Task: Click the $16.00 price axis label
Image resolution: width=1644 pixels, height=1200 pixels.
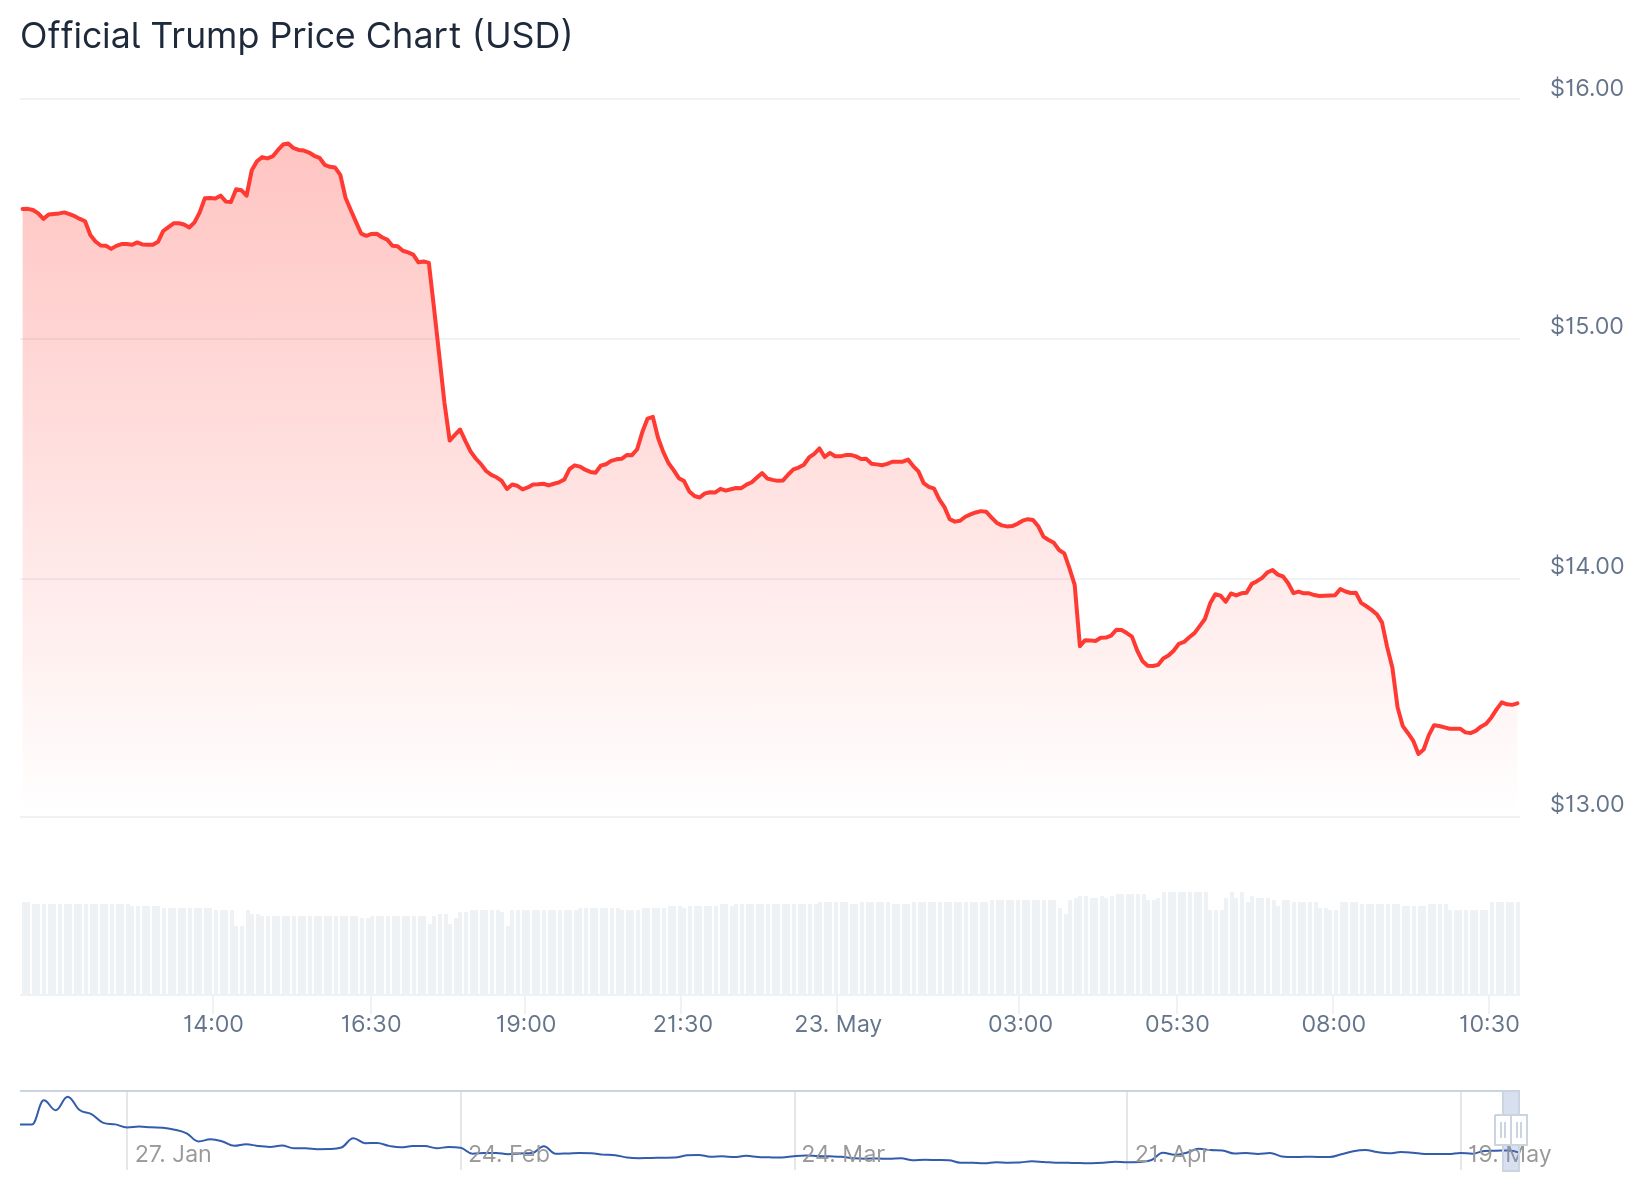Action: tap(1586, 88)
